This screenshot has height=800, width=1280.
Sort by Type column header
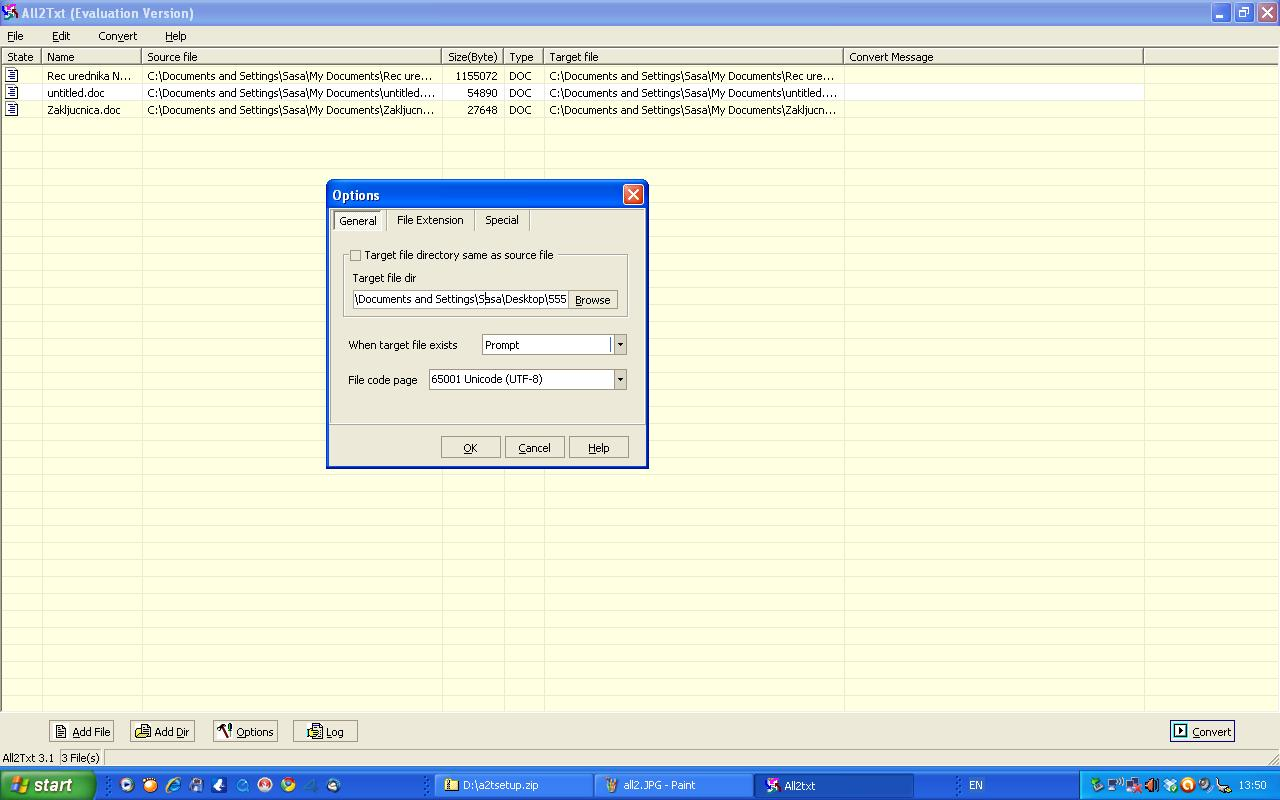524,57
